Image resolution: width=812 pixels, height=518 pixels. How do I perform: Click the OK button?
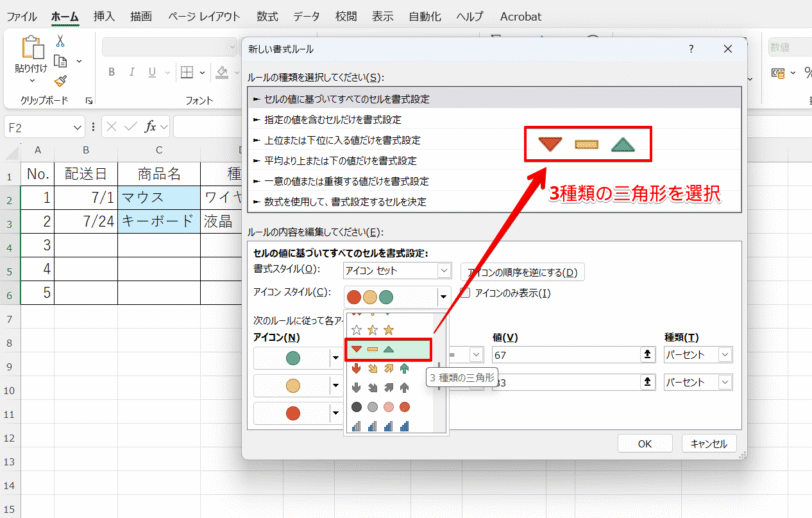pyautogui.click(x=645, y=444)
